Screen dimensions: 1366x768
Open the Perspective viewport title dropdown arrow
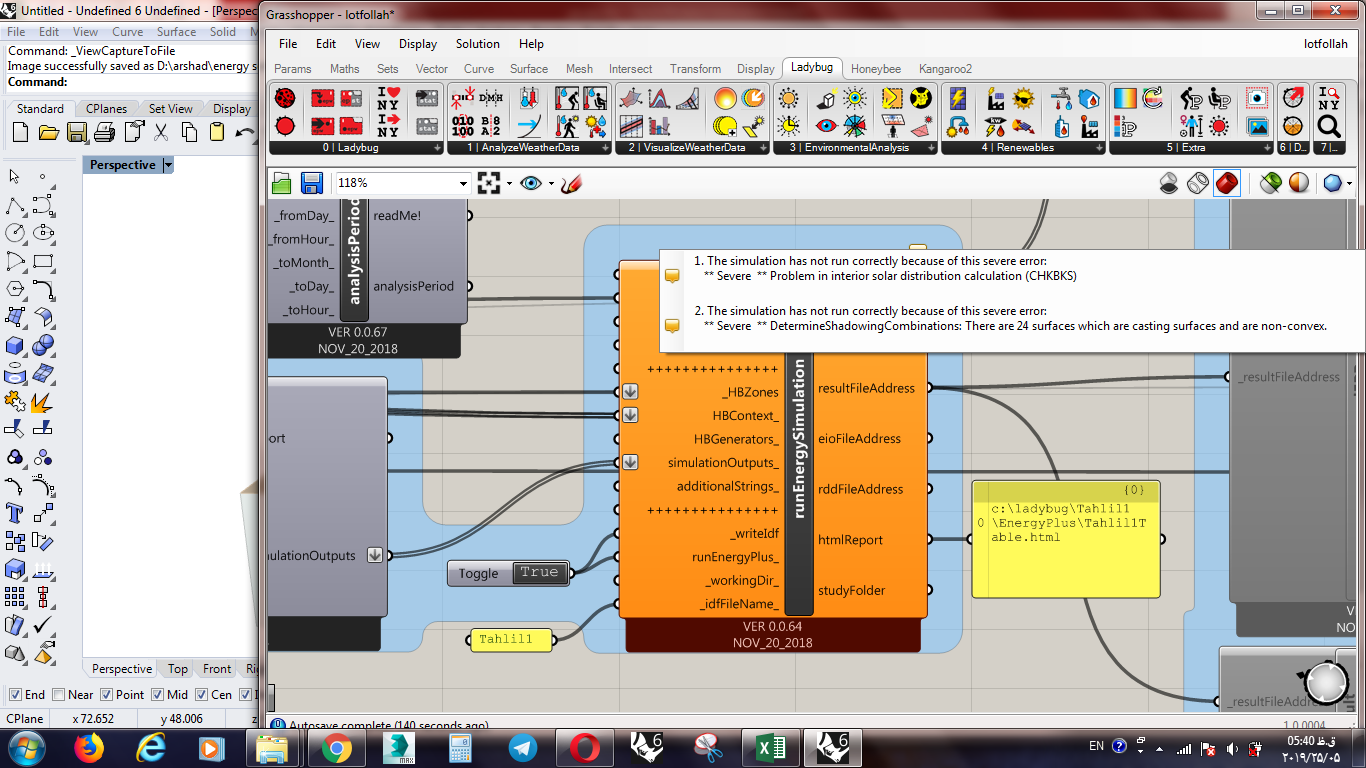[x=168, y=165]
